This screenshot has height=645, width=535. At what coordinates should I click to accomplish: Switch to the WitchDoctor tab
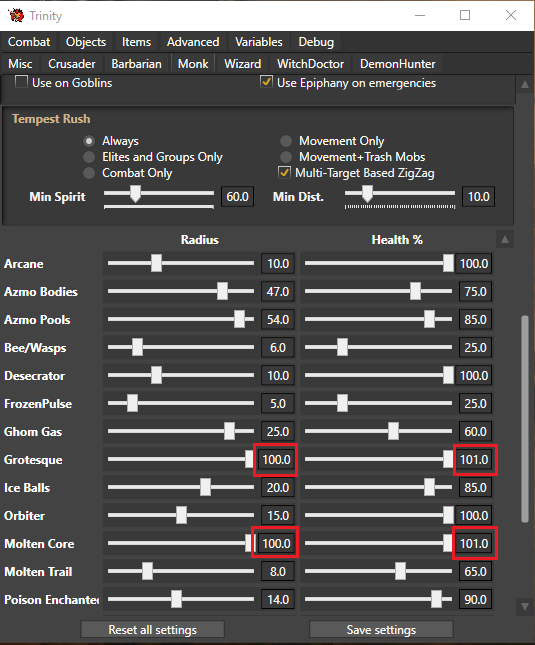[x=310, y=64]
